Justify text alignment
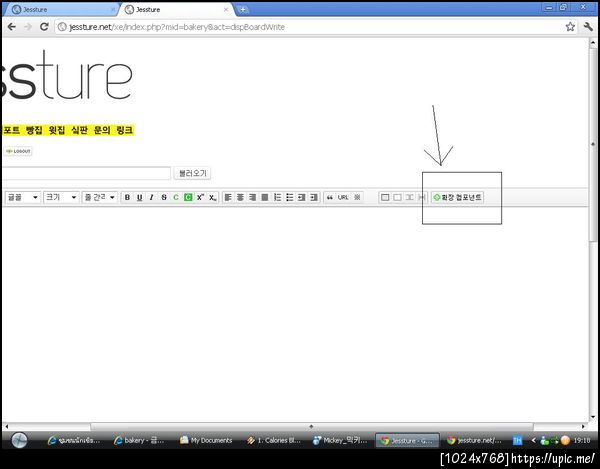Screen dimensions: 600x469 point(265,197)
